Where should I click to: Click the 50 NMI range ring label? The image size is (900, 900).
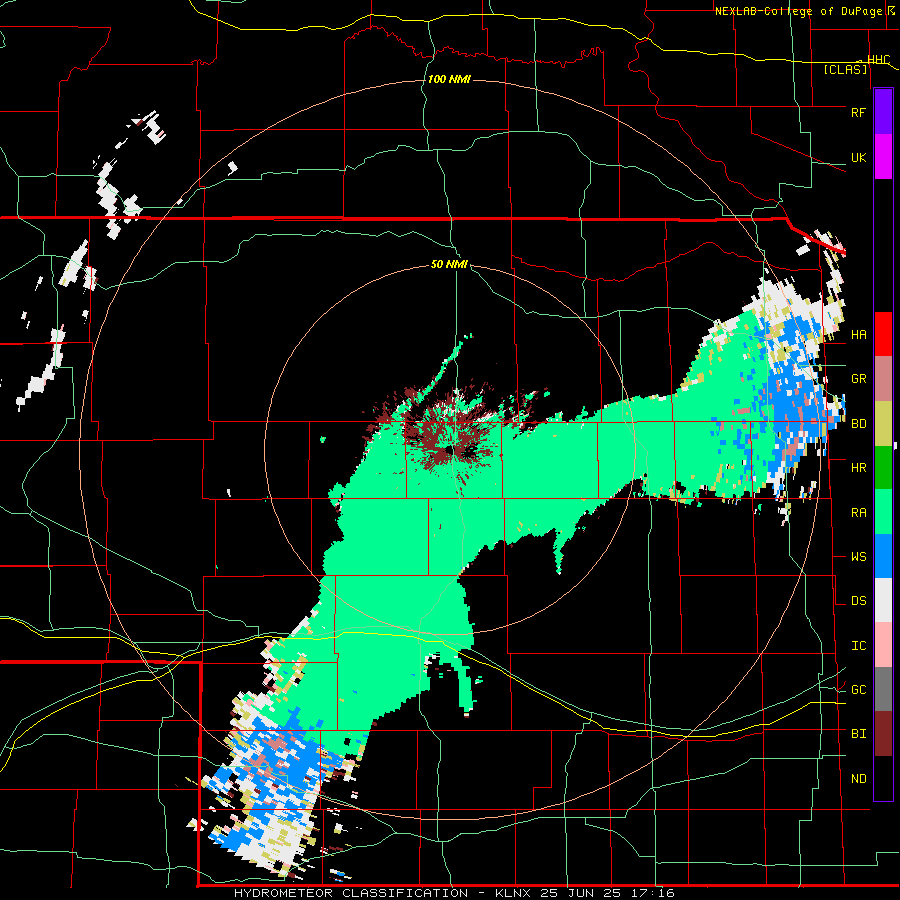point(449,264)
